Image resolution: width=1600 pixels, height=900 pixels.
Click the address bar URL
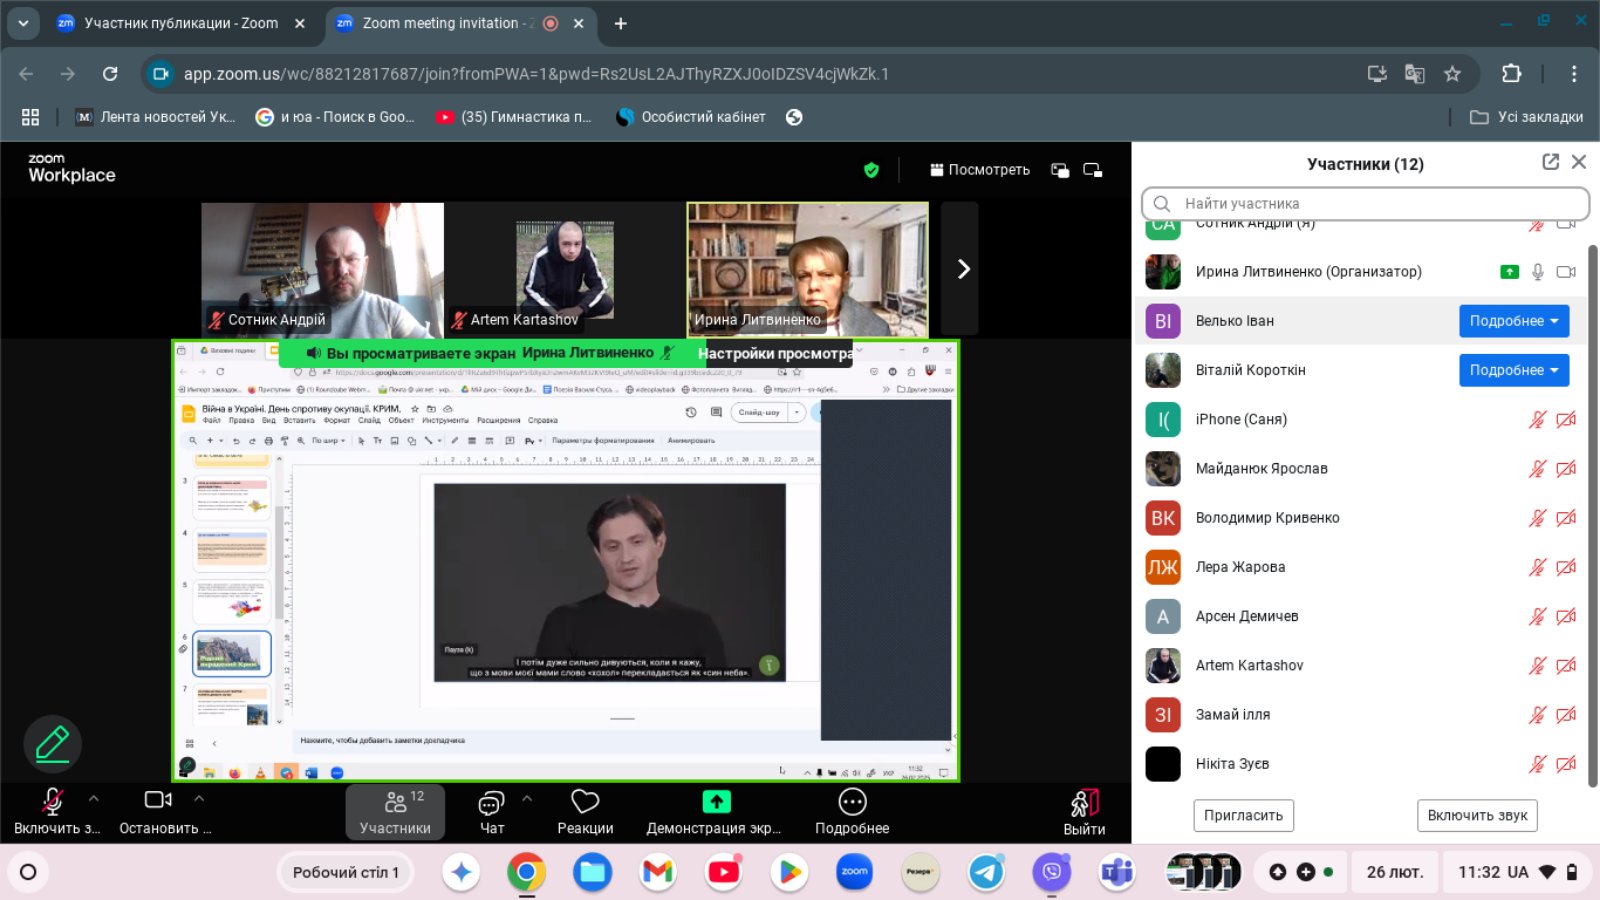[x=536, y=74]
